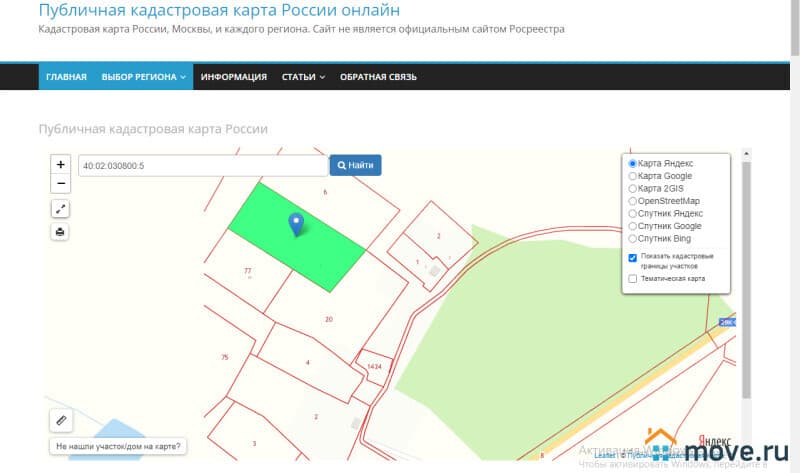The image size is (800, 473).
Task: Toggle fullscreen map view
Action: click(x=61, y=209)
